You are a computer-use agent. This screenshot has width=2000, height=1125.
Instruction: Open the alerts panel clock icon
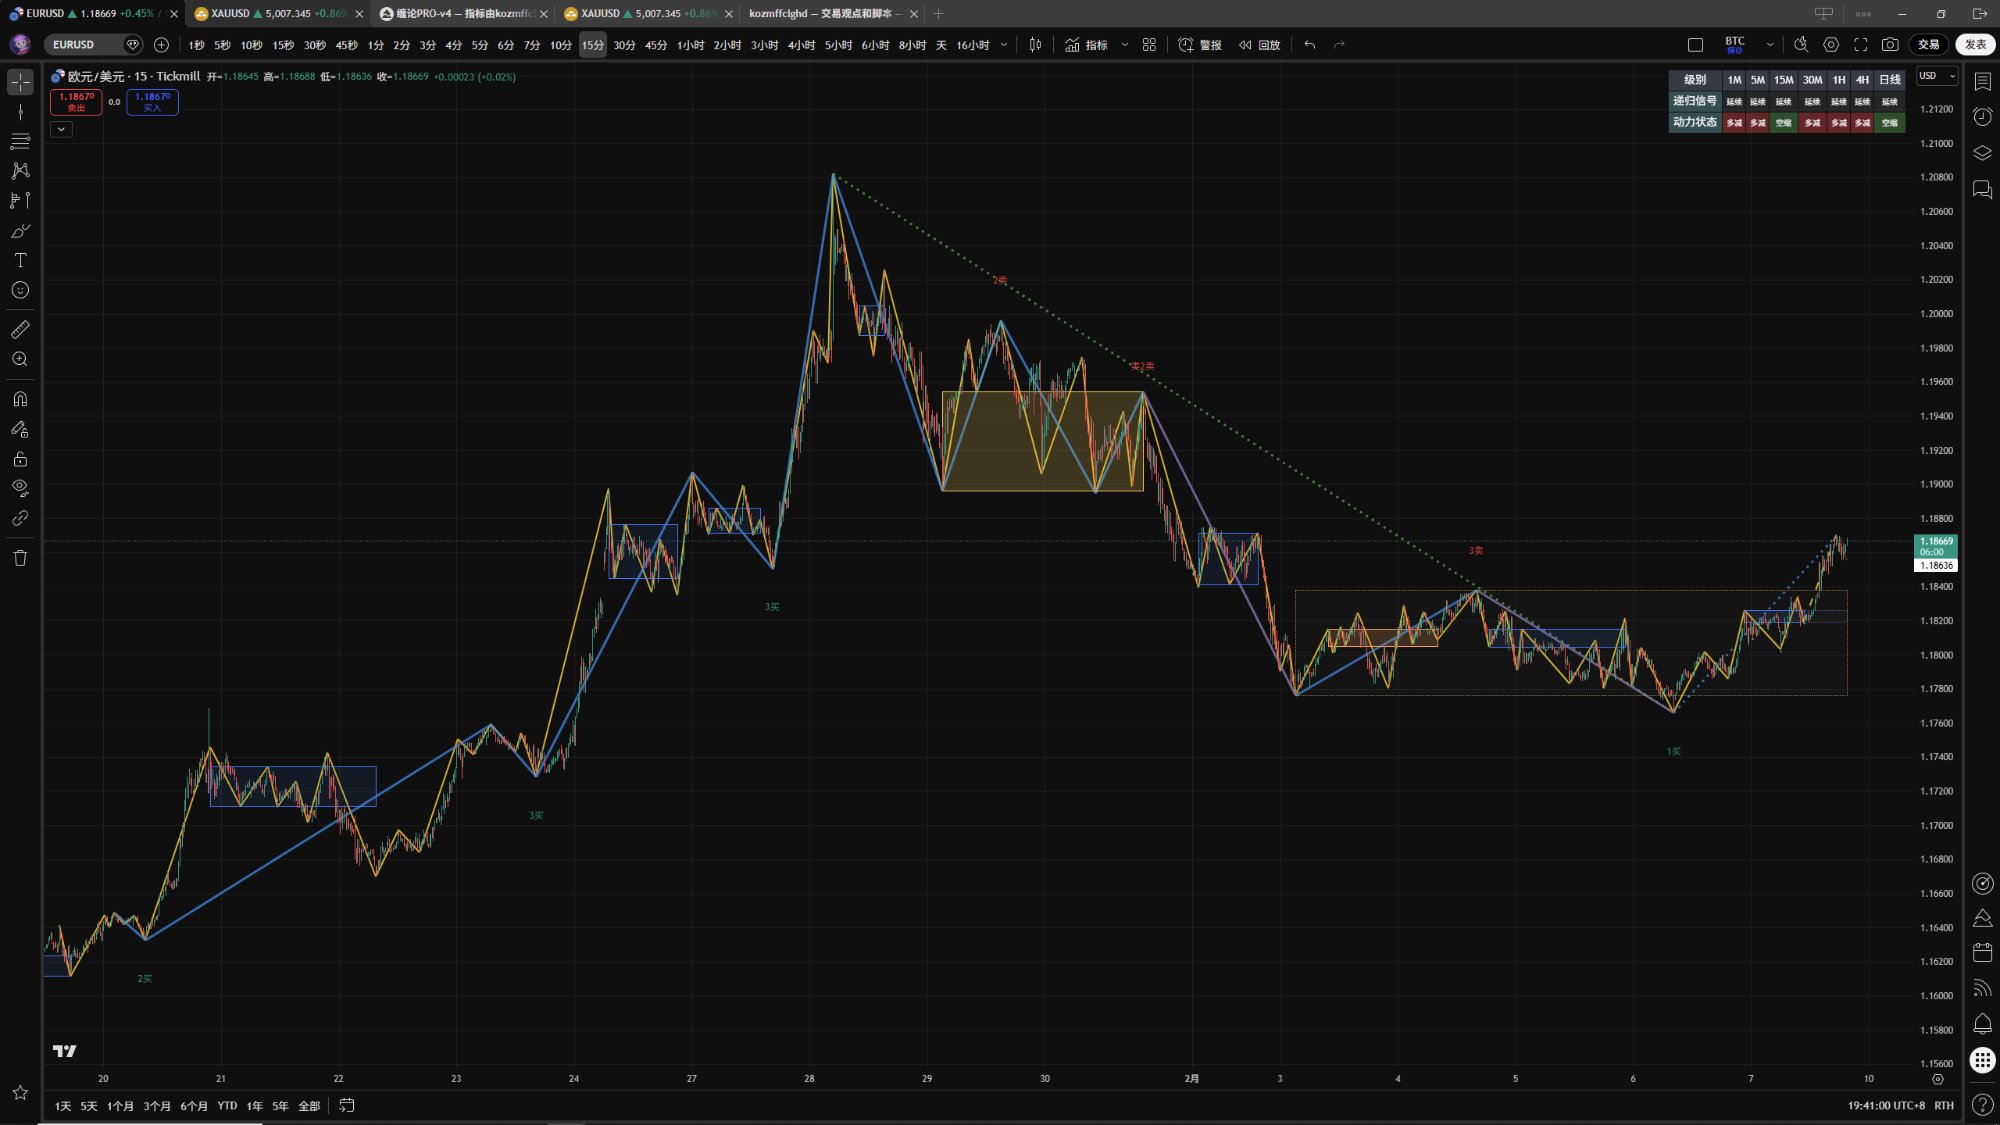tap(1982, 117)
